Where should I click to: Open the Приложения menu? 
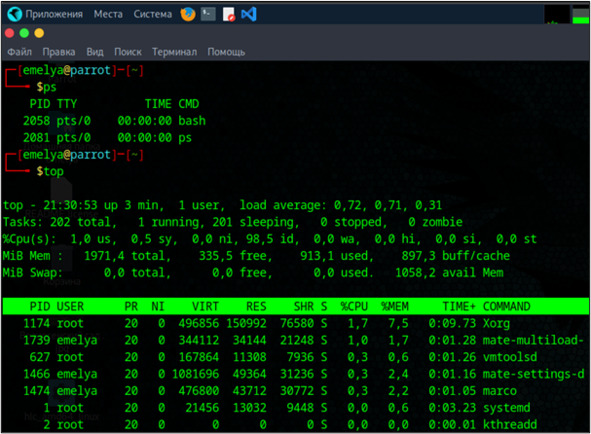(x=54, y=14)
